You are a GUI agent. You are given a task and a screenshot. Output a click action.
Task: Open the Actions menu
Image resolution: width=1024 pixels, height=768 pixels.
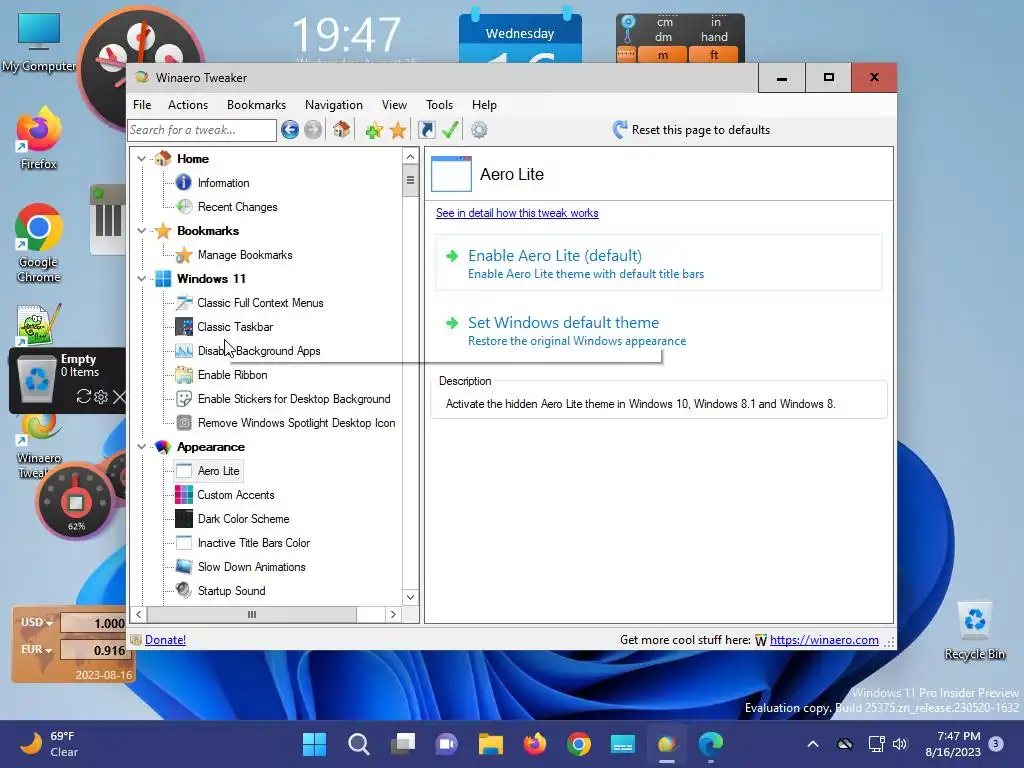(187, 104)
